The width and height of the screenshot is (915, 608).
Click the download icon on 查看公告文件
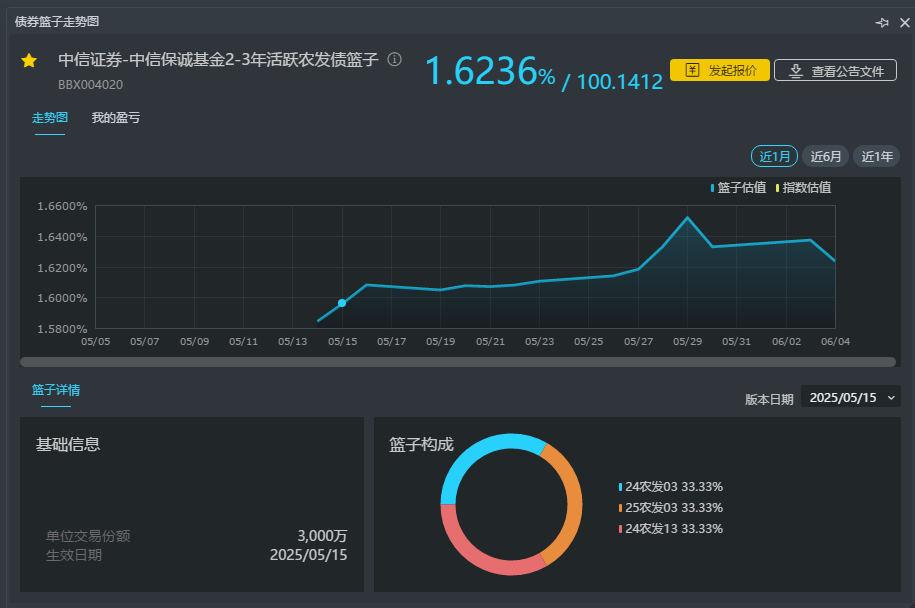pyautogui.click(x=796, y=71)
